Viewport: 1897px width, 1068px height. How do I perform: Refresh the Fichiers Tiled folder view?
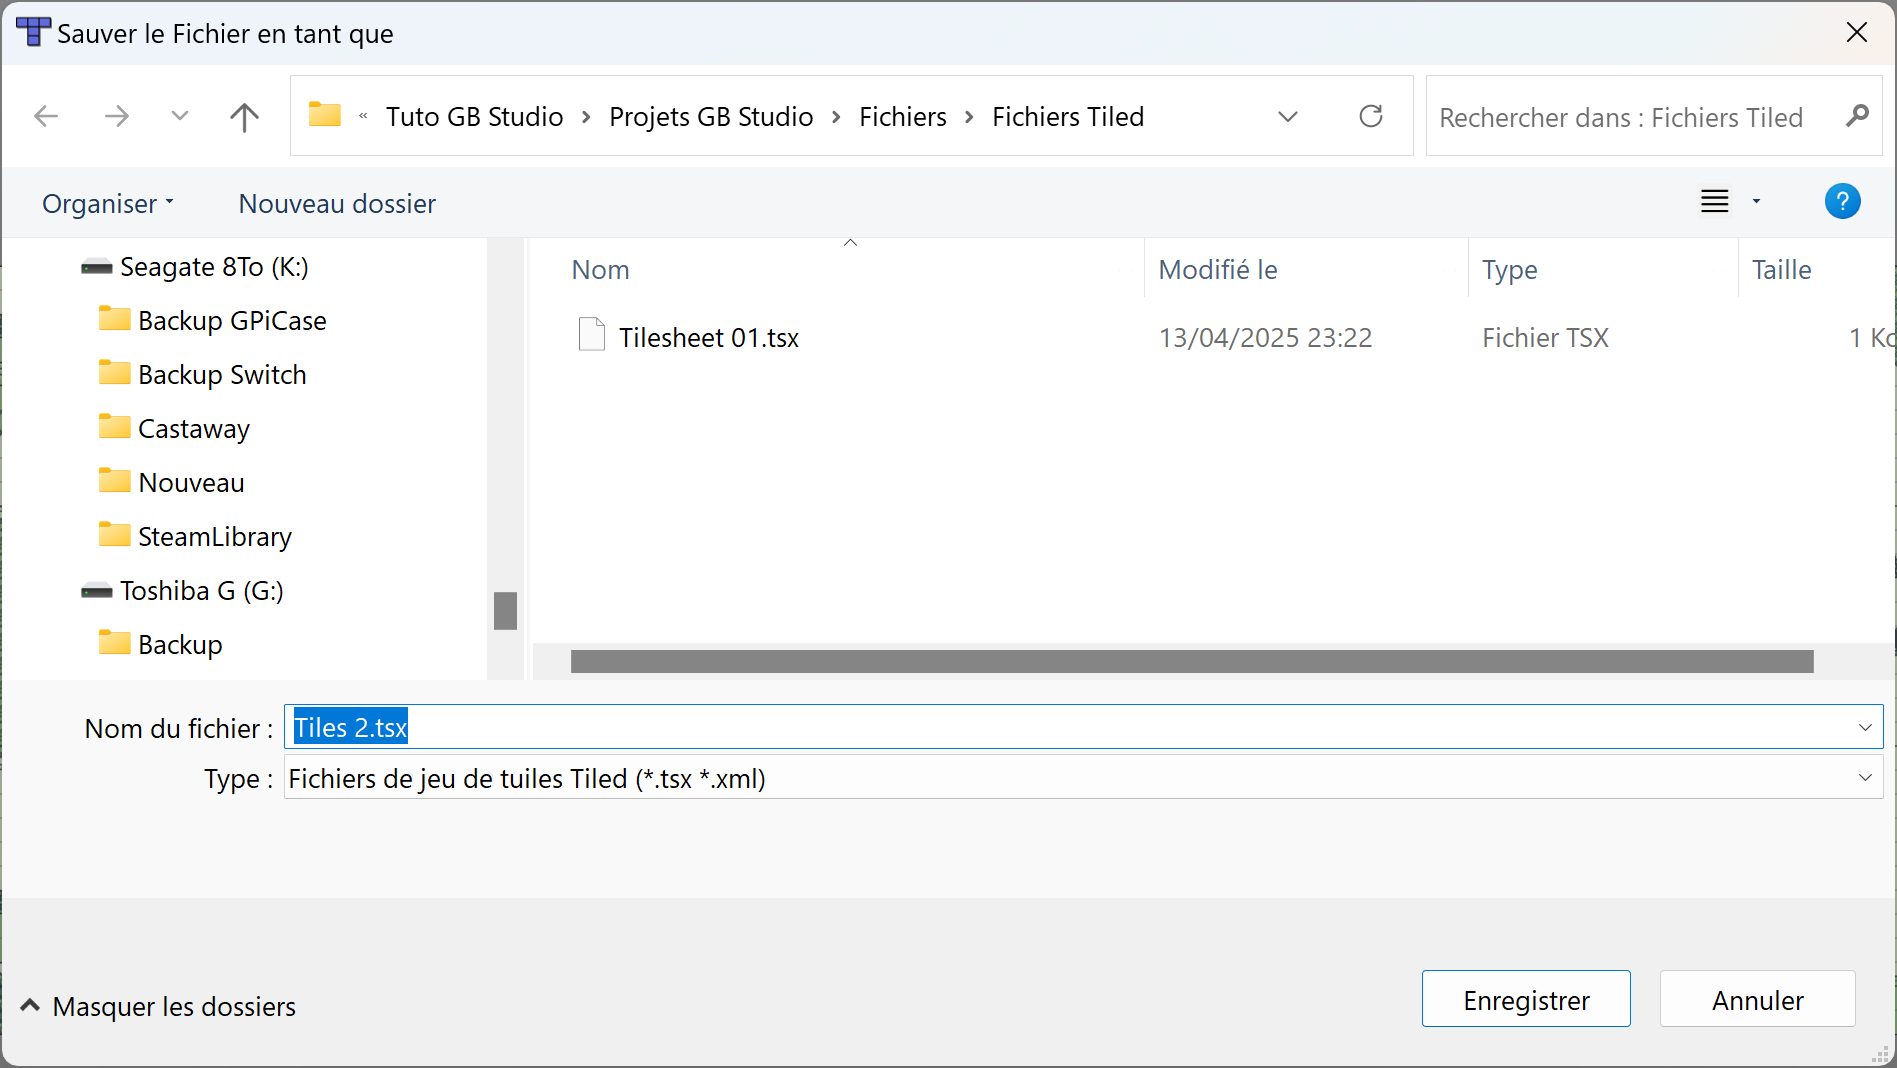pyautogui.click(x=1371, y=117)
